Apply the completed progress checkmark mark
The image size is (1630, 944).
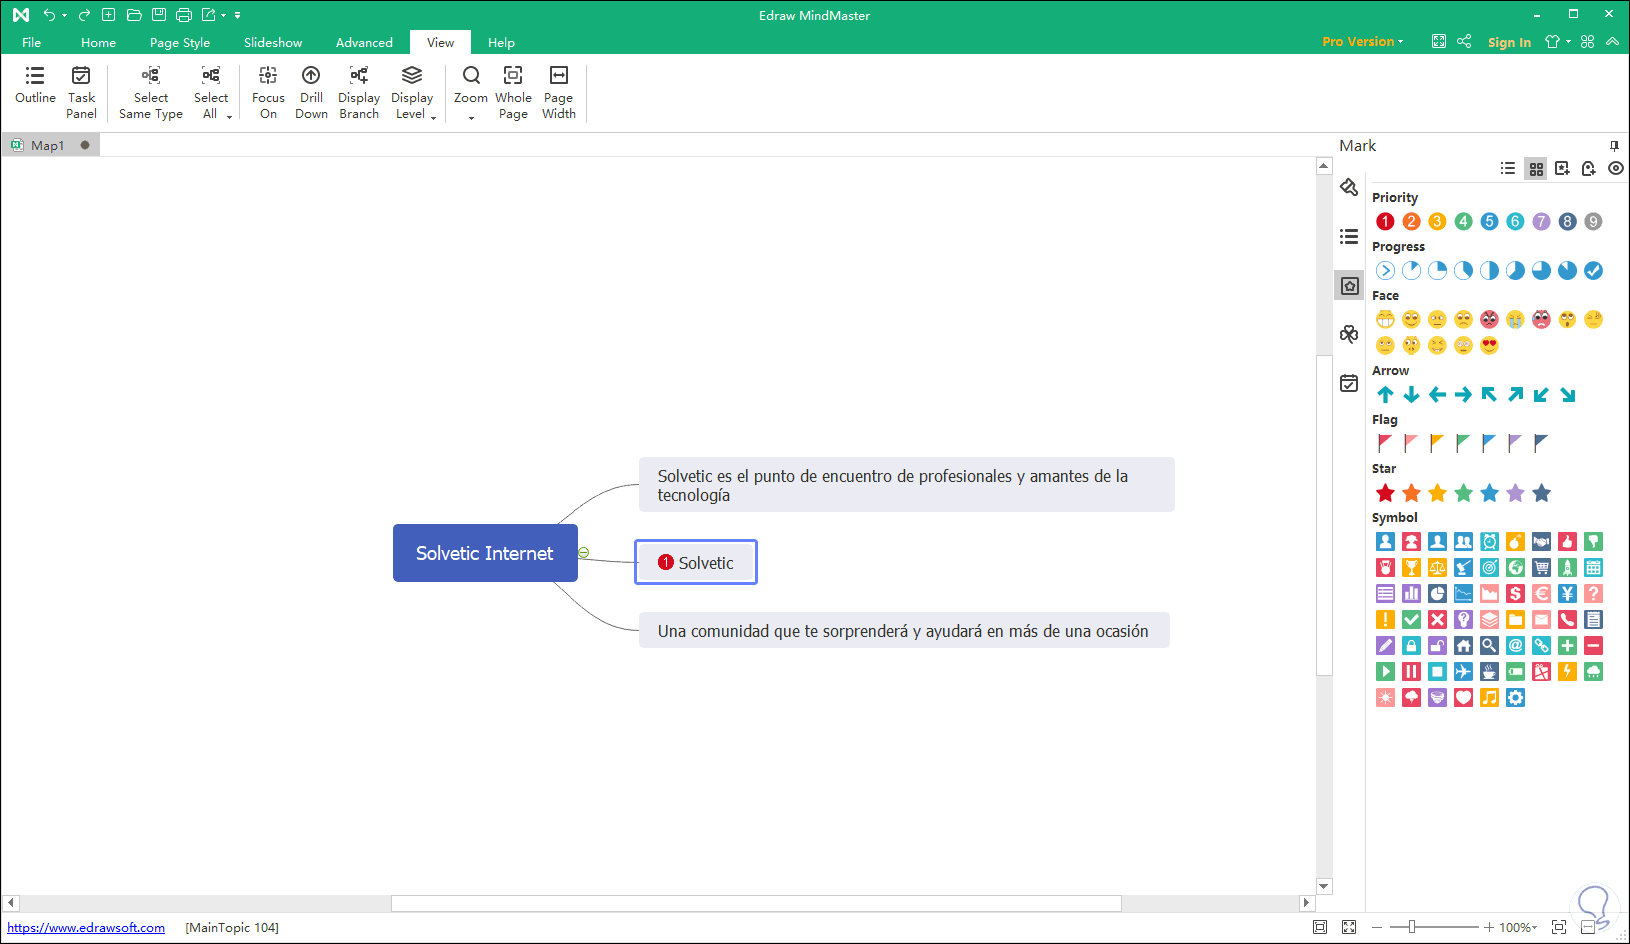tap(1593, 271)
